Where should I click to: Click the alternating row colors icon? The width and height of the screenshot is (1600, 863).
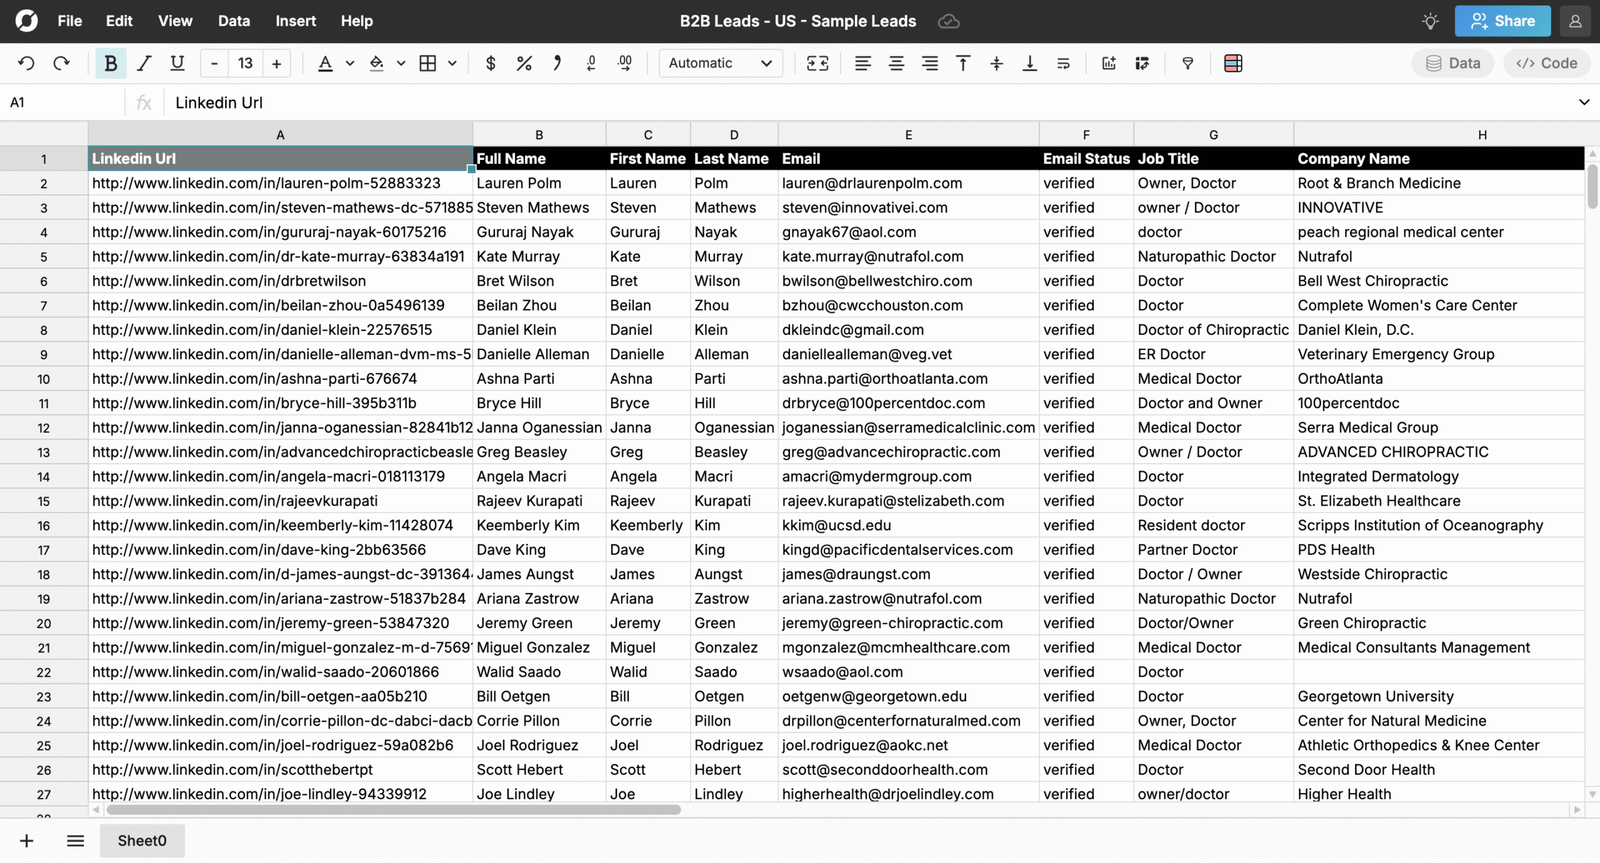(x=1233, y=63)
